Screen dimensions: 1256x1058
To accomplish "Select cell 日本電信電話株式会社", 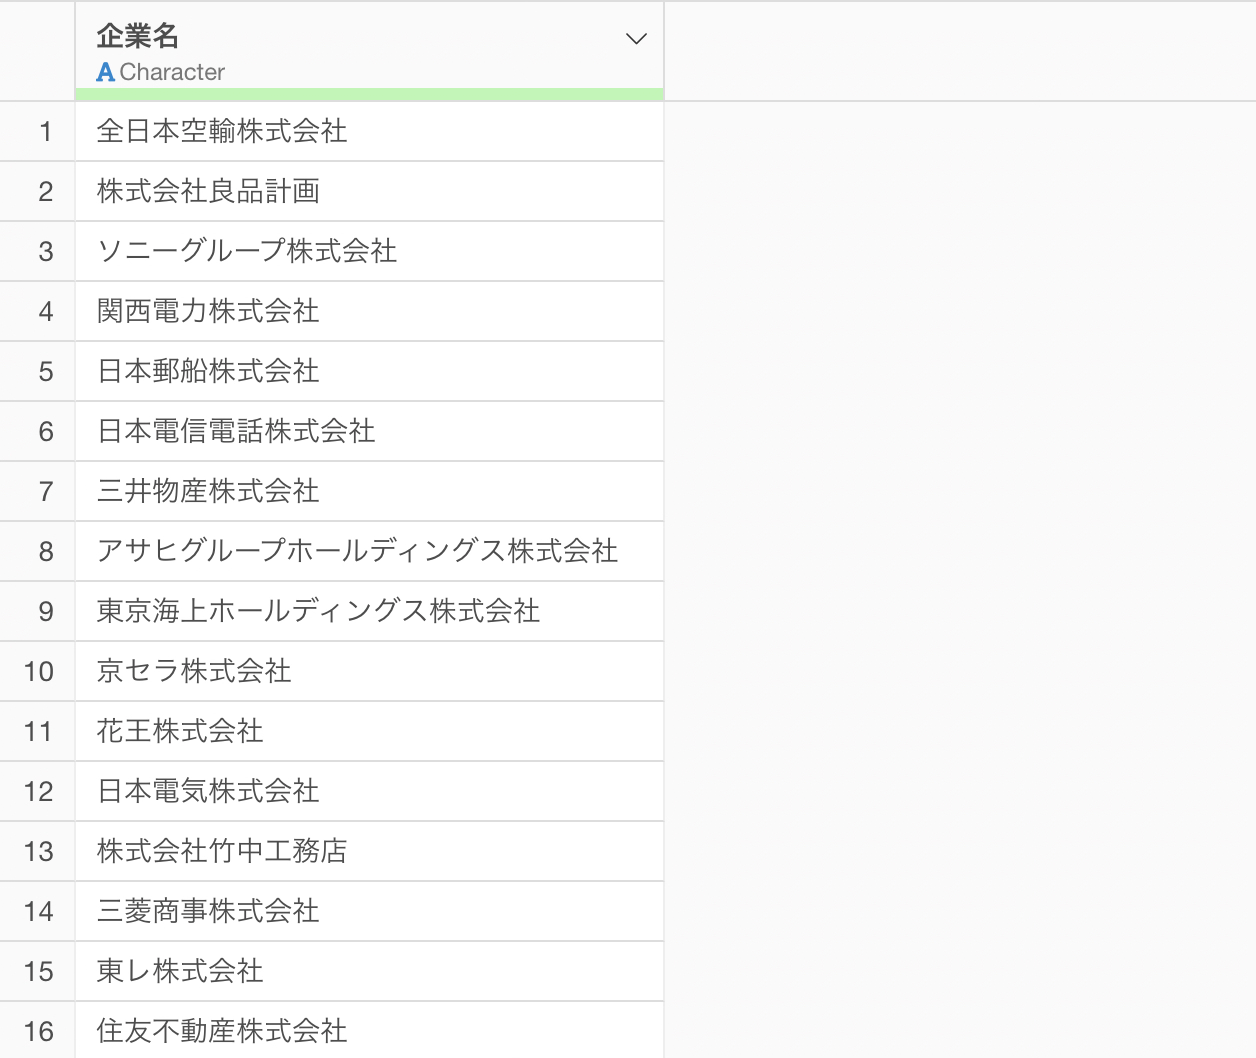I will (x=236, y=431).
